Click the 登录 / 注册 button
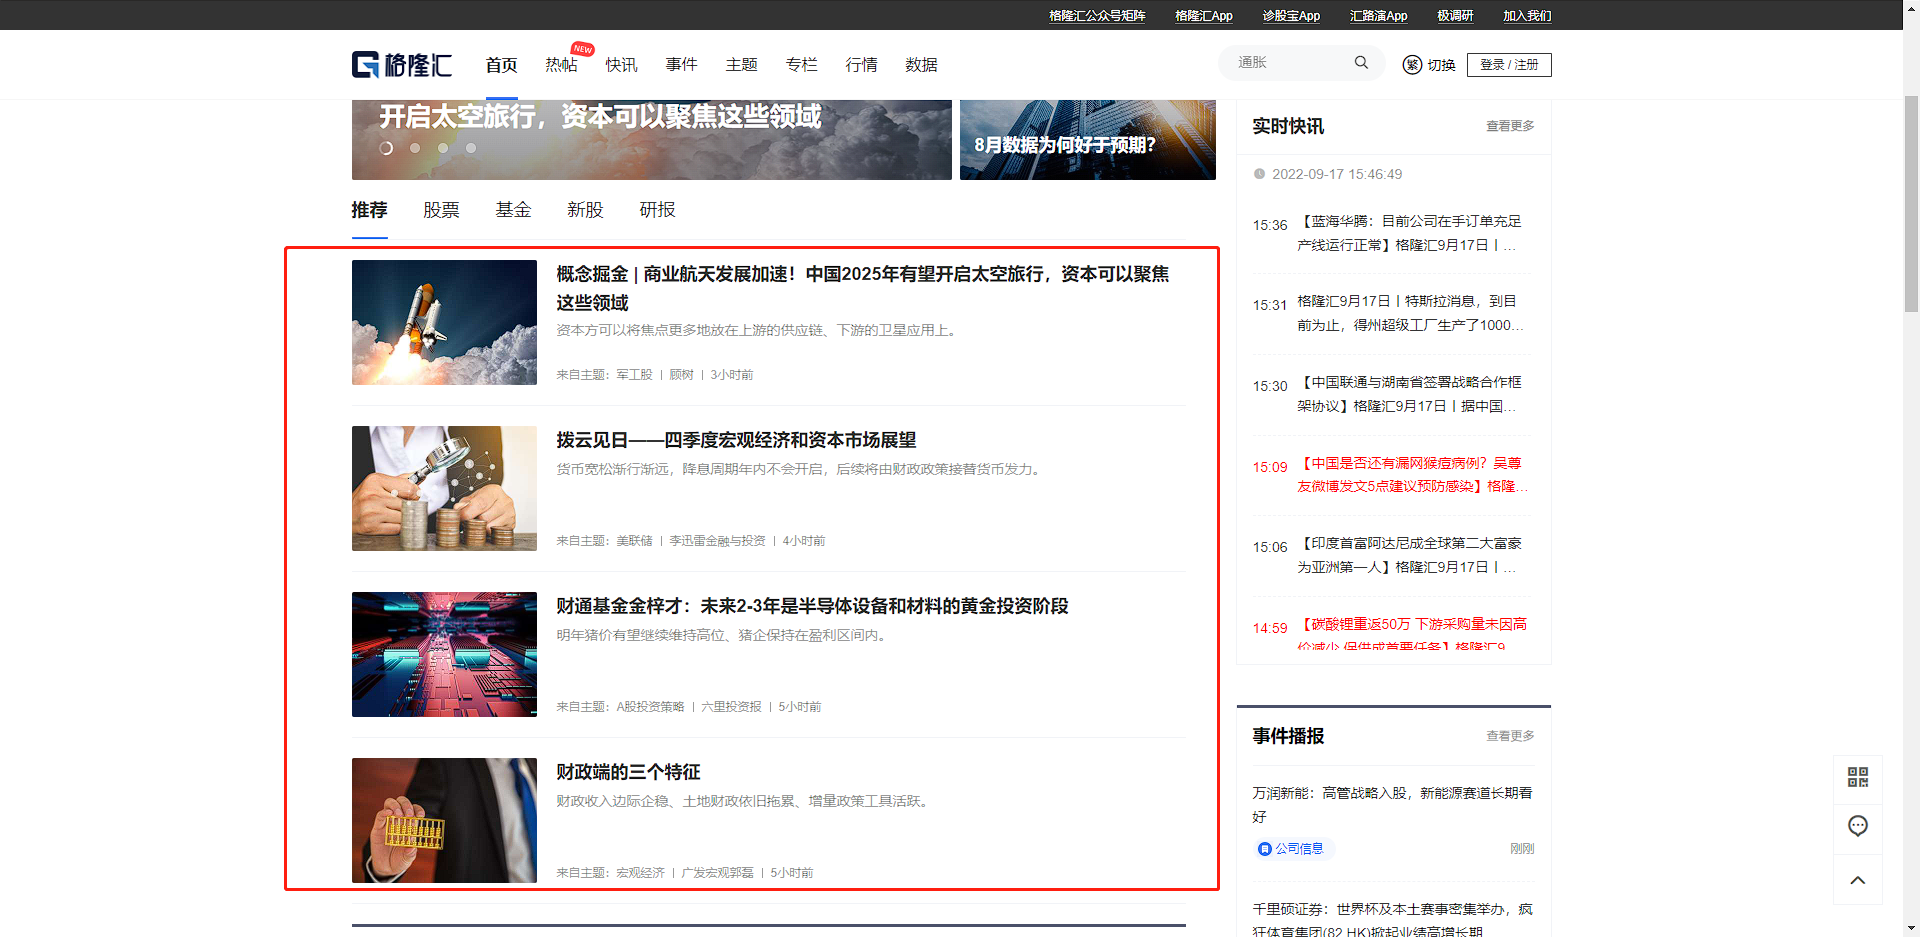1920x937 pixels. 1509,65
